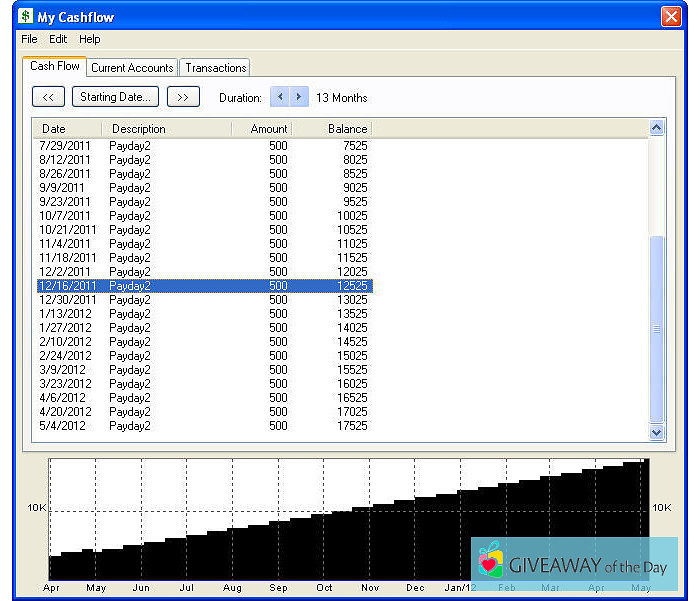The width and height of the screenshot is (700, 601).
Task: Click scrollbar down arrow in list
Action: [657, 432]
